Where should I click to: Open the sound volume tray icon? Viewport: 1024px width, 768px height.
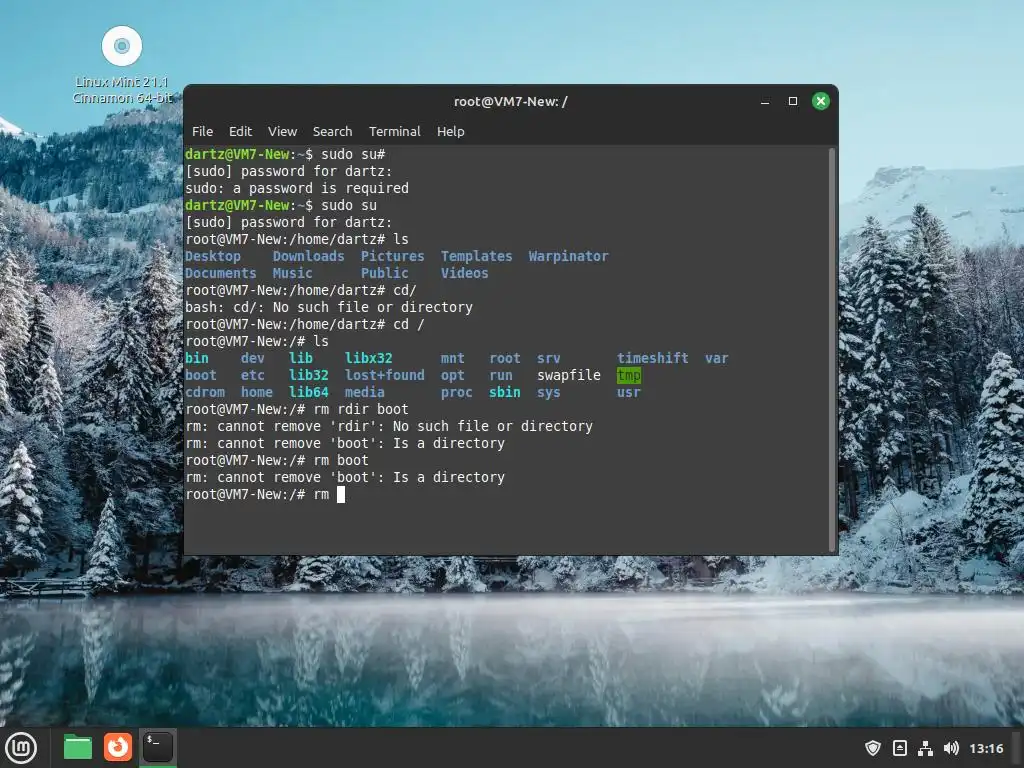[x=951, y=748]
